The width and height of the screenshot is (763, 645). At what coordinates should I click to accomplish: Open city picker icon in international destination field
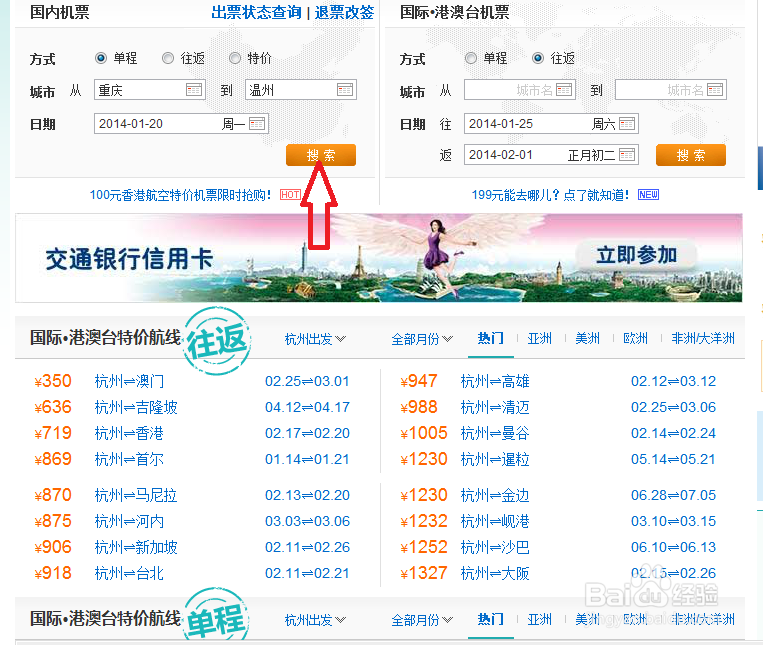(715, 90)
